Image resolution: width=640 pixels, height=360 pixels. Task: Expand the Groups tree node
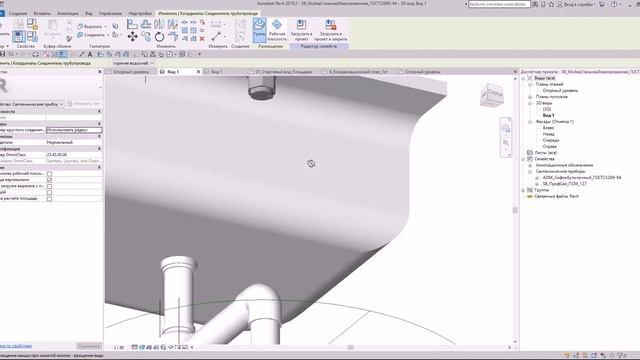coord(524,190)
